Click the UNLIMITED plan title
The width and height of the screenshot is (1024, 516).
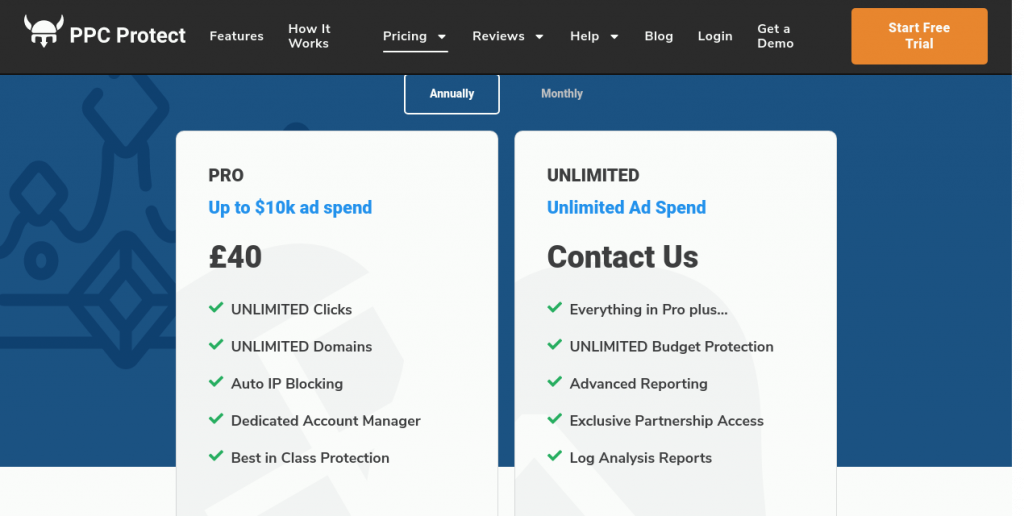[x=593, y=175]
